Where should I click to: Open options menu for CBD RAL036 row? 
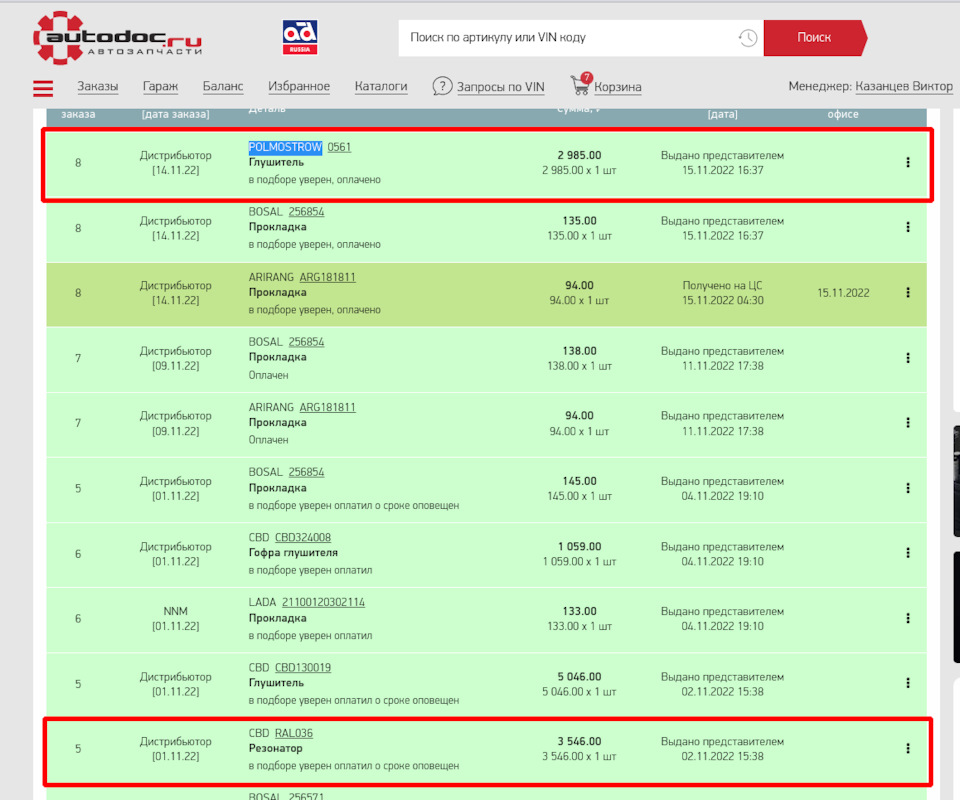click(907, 749)
